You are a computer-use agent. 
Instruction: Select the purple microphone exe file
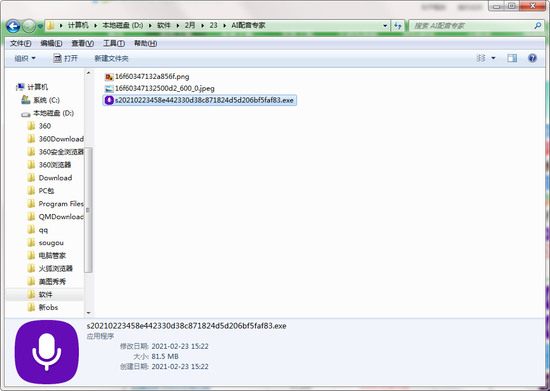click(200, 100)
